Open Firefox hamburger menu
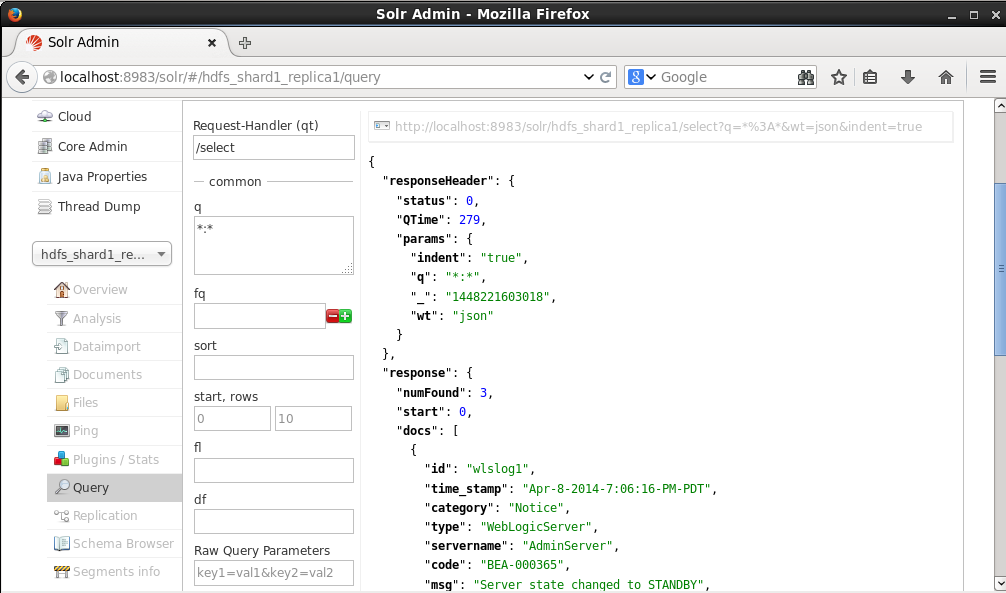The height and width of the screenshot is (593, 1006). click(x=987, y=77)
